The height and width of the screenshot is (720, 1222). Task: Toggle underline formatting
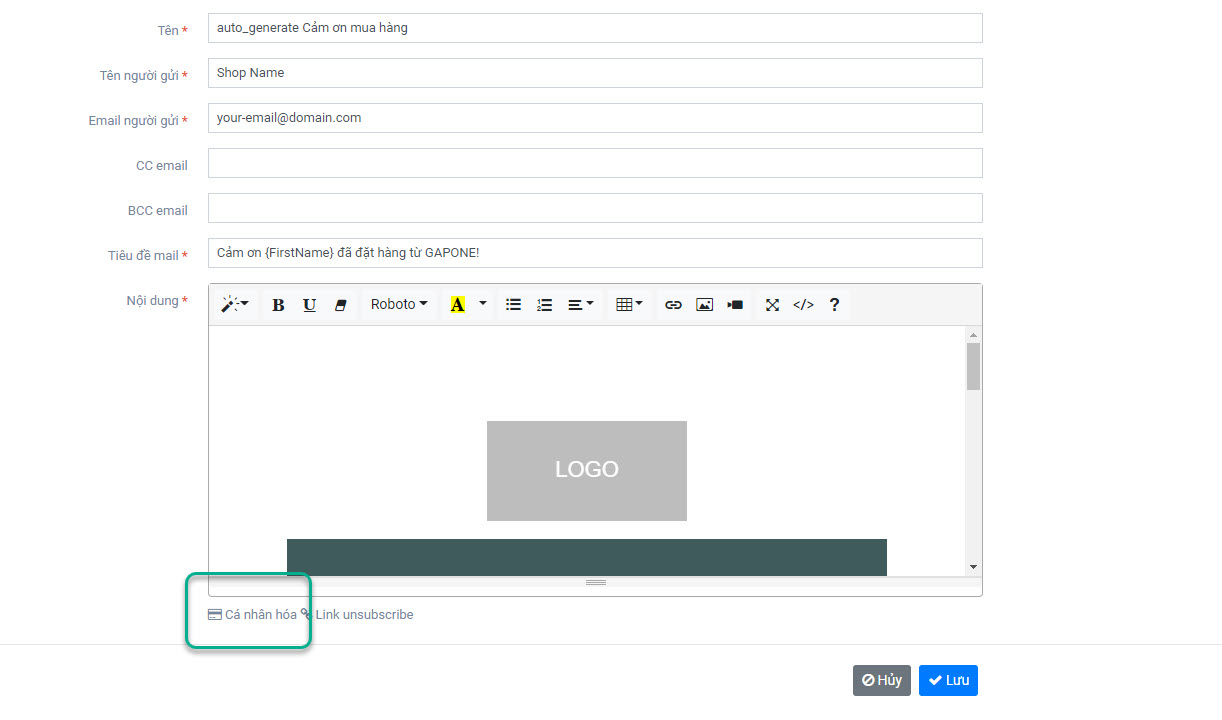tap(309, 305)
